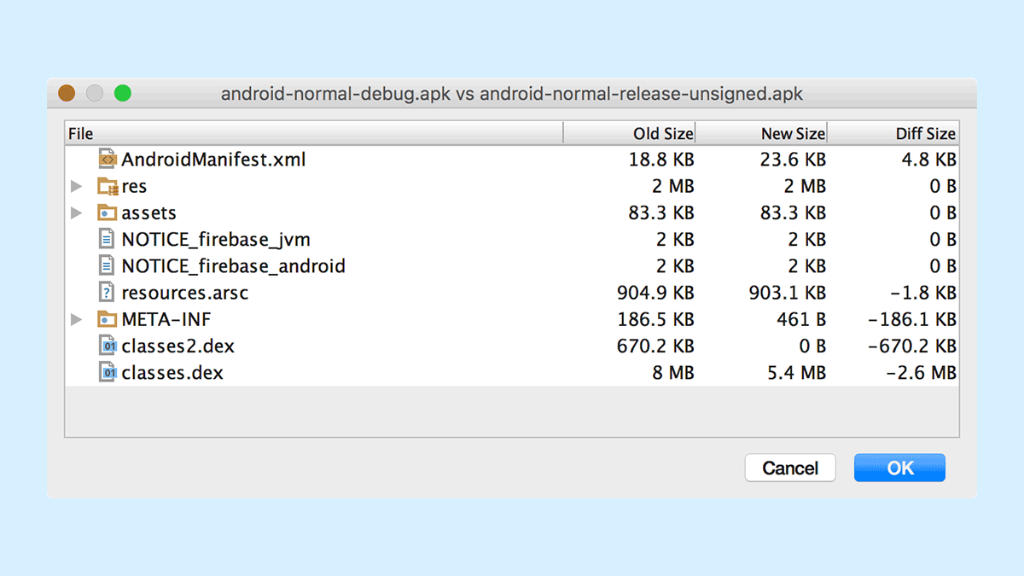This screenshot has height=576, width=1024.
Task: Click the classes2.dex binary file icon
Action: point(107,345)
